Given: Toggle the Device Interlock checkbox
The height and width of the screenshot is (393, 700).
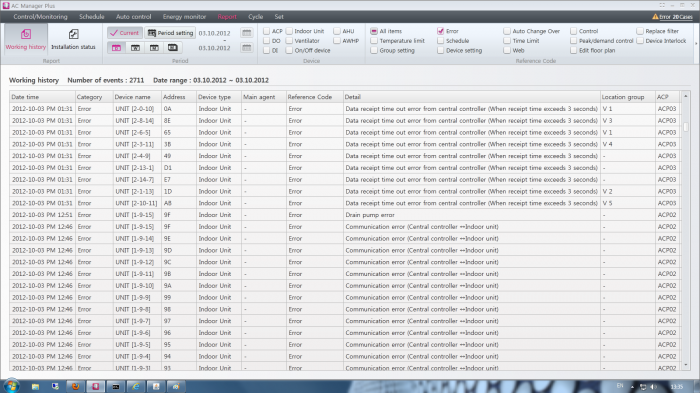Looking at the screenshot, I should coord(640,41).
